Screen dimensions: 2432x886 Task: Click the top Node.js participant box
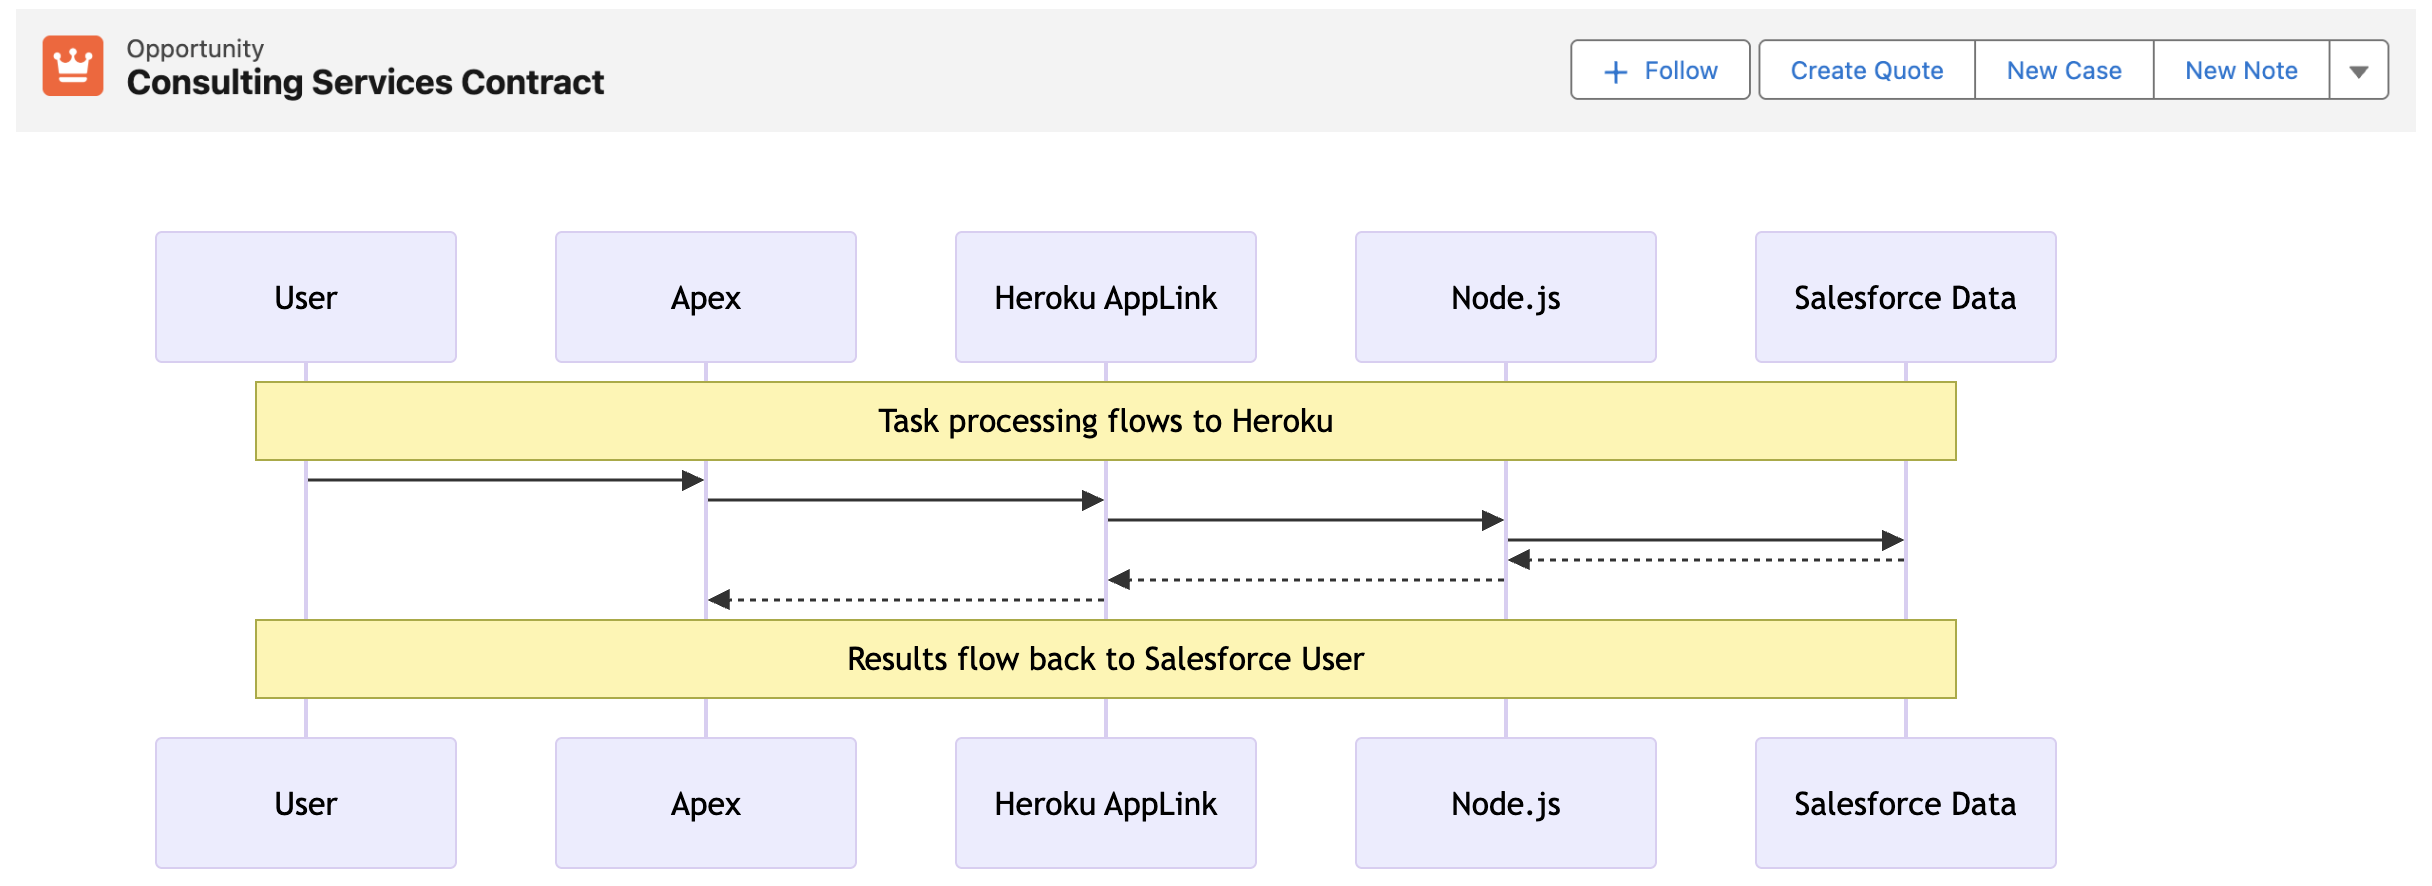click(x=1506, y=297)
